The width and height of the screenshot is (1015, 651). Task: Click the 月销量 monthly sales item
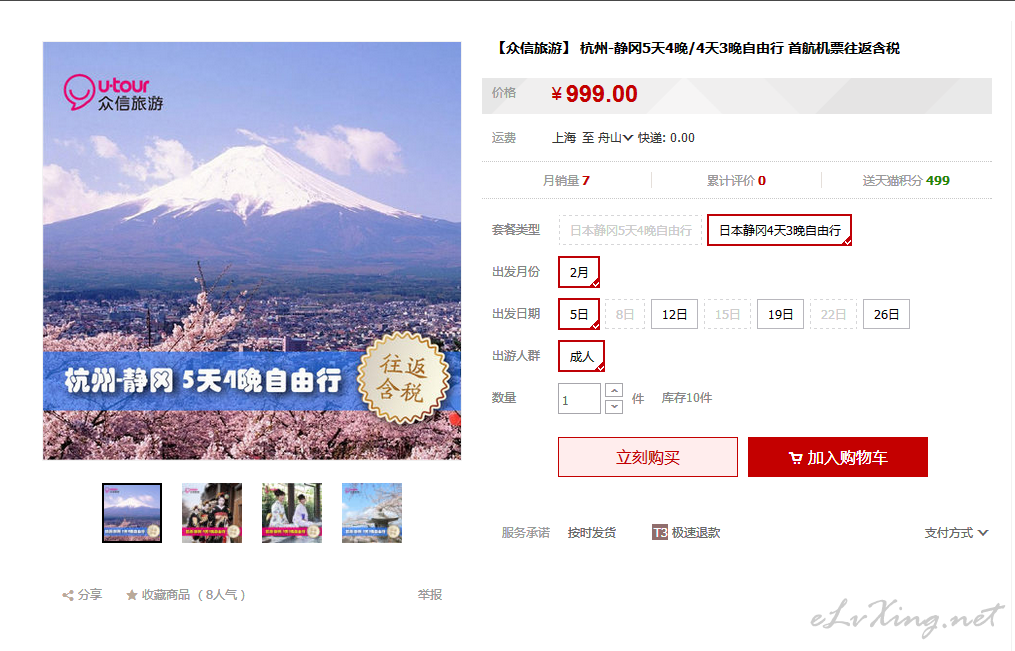pos(566,181)
